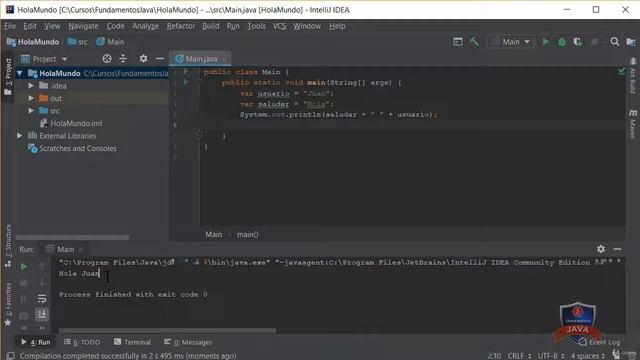
Task: Toggle soft-wrap in the Run console
Action: click(42, 299)
